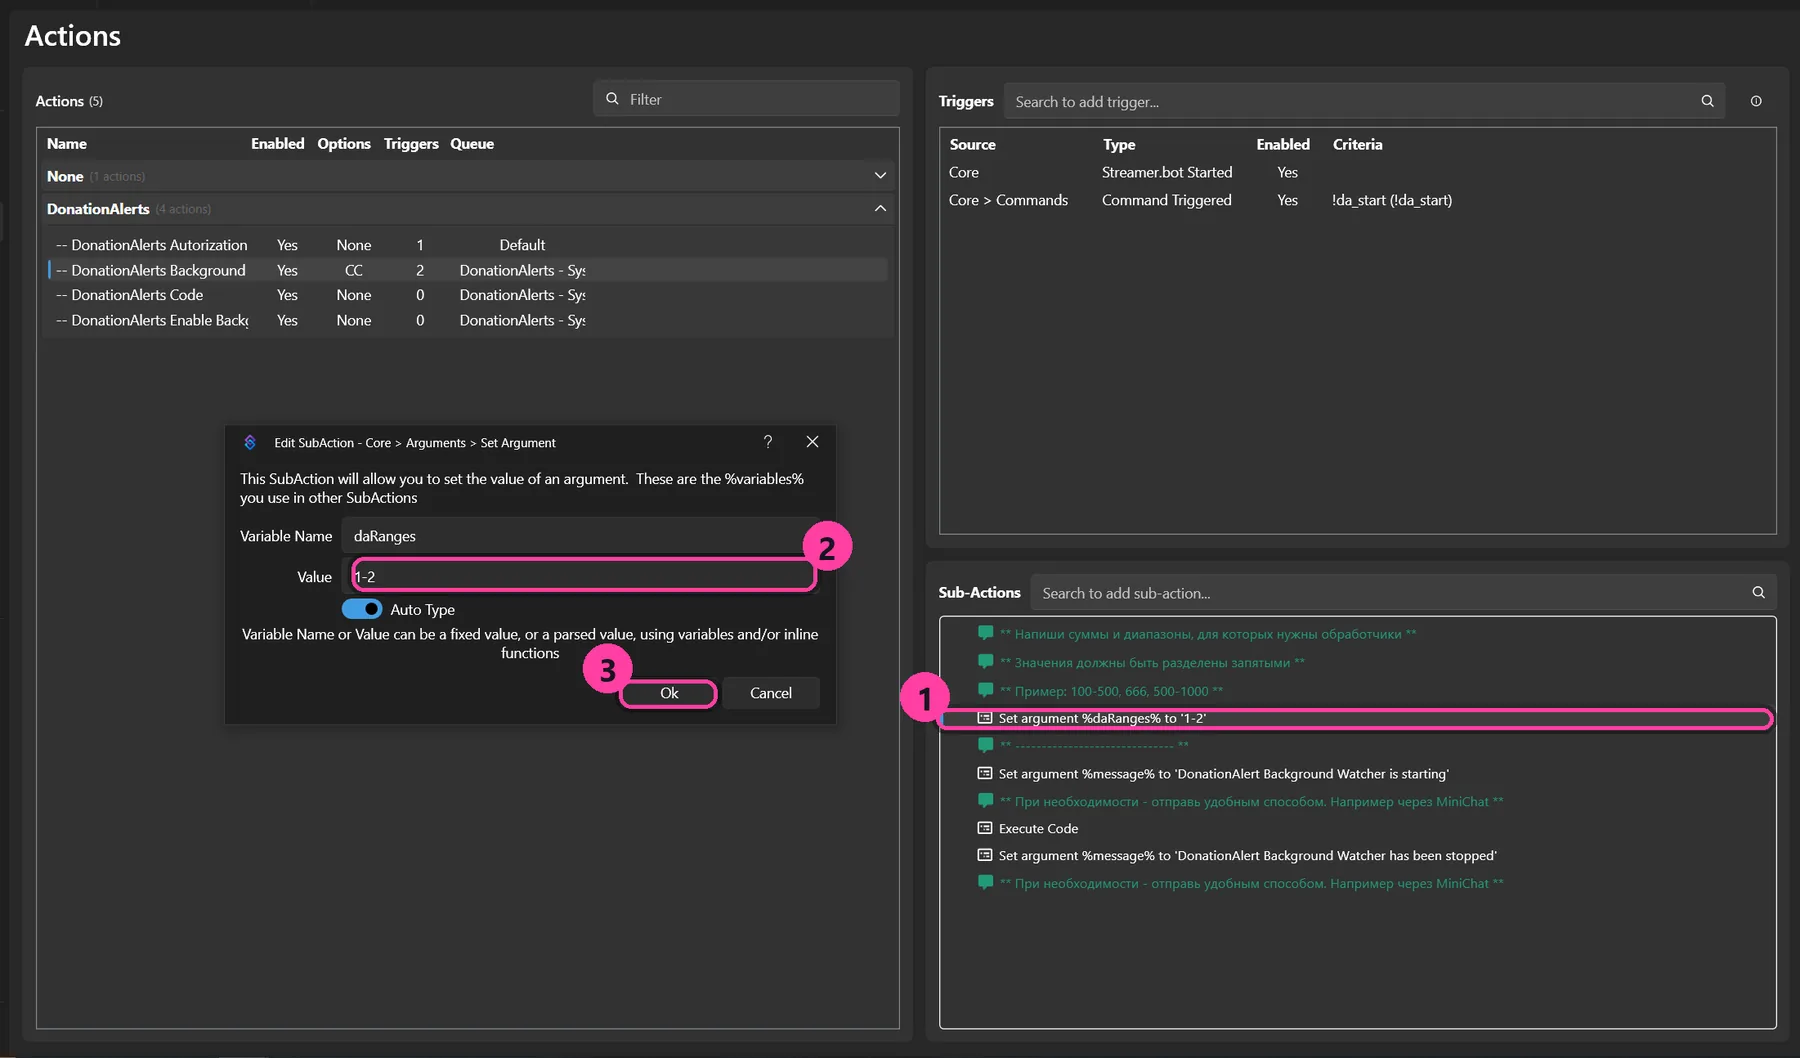The width and height of the screenshot is (1800, 1058).
Task: Click the Enabled column header in Actions
Action: pos(277,144)
